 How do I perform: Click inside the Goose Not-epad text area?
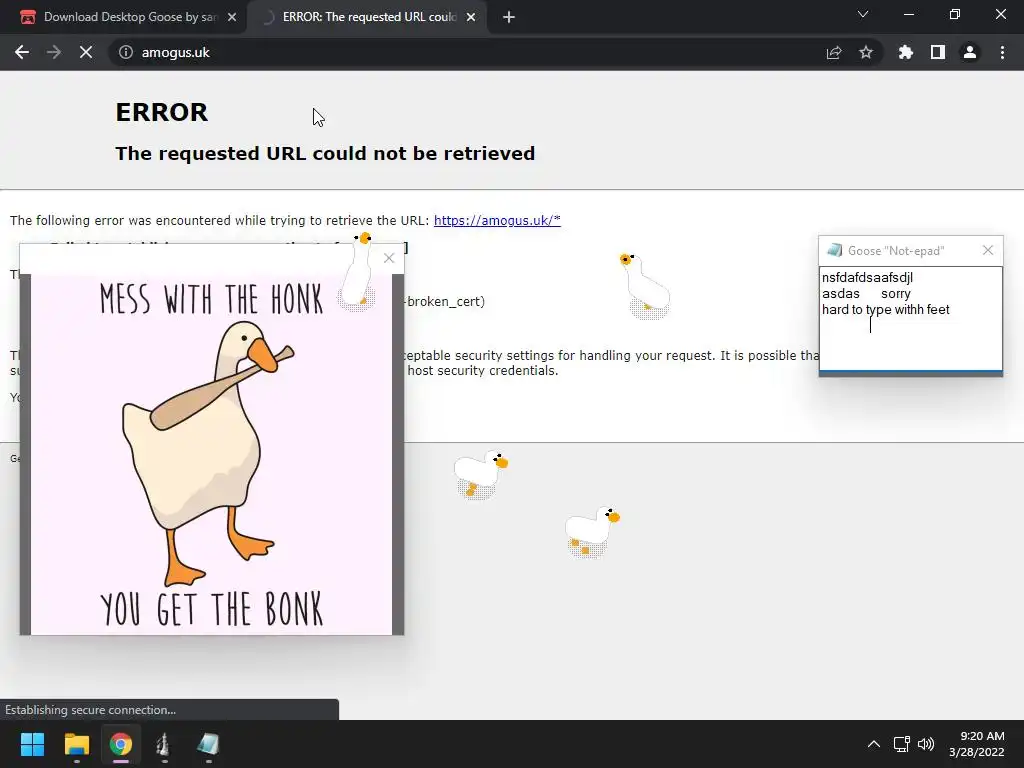(x=910, y=318)
